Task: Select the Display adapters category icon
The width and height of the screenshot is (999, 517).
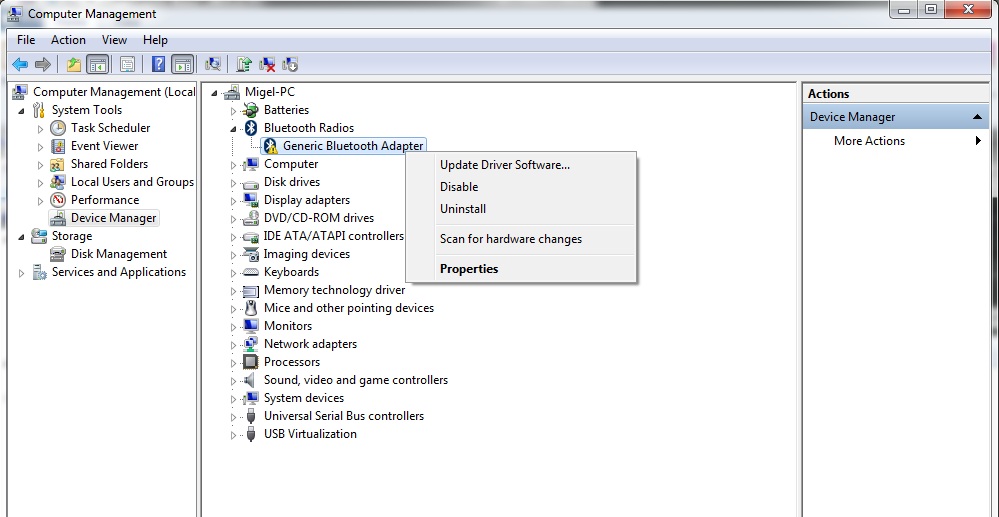Action: click(x=251, y=200)
